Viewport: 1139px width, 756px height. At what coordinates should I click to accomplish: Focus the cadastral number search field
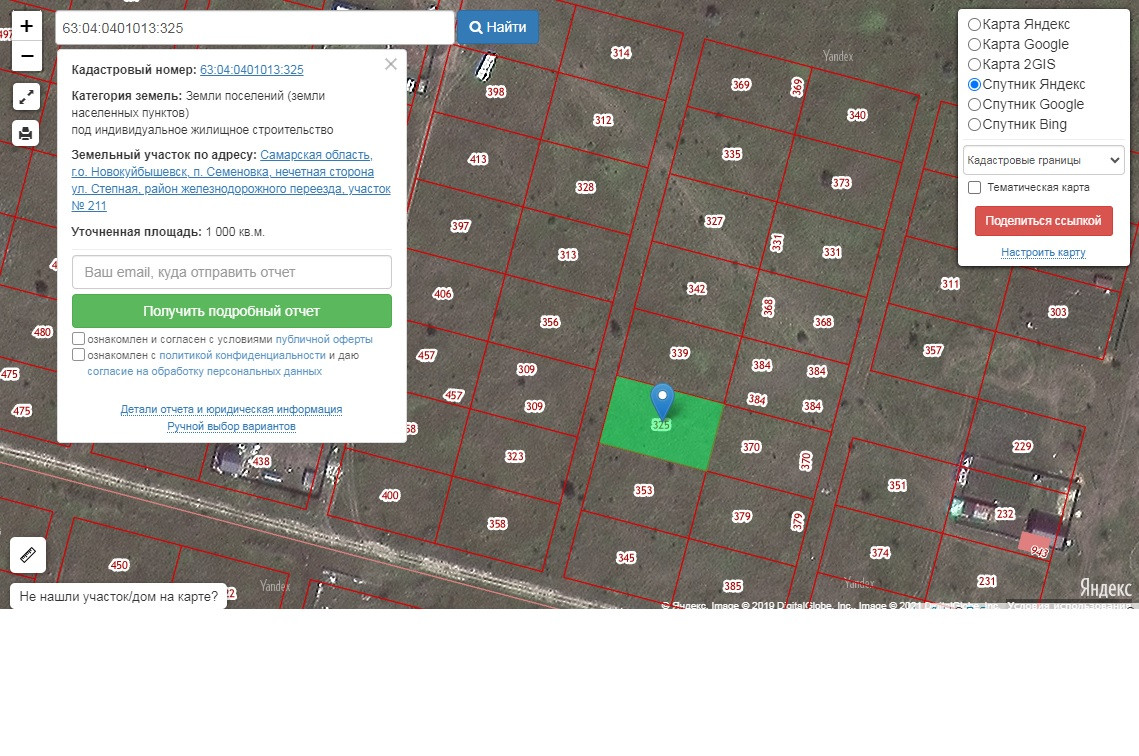[254, 28]
